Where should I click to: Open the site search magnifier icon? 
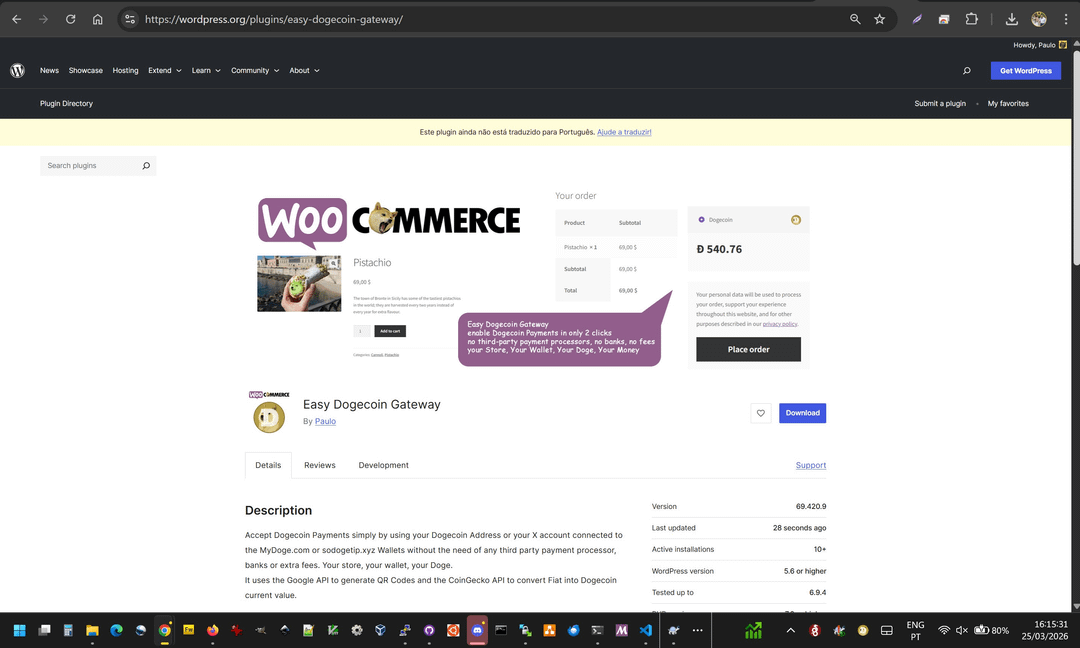coord(966,71)
